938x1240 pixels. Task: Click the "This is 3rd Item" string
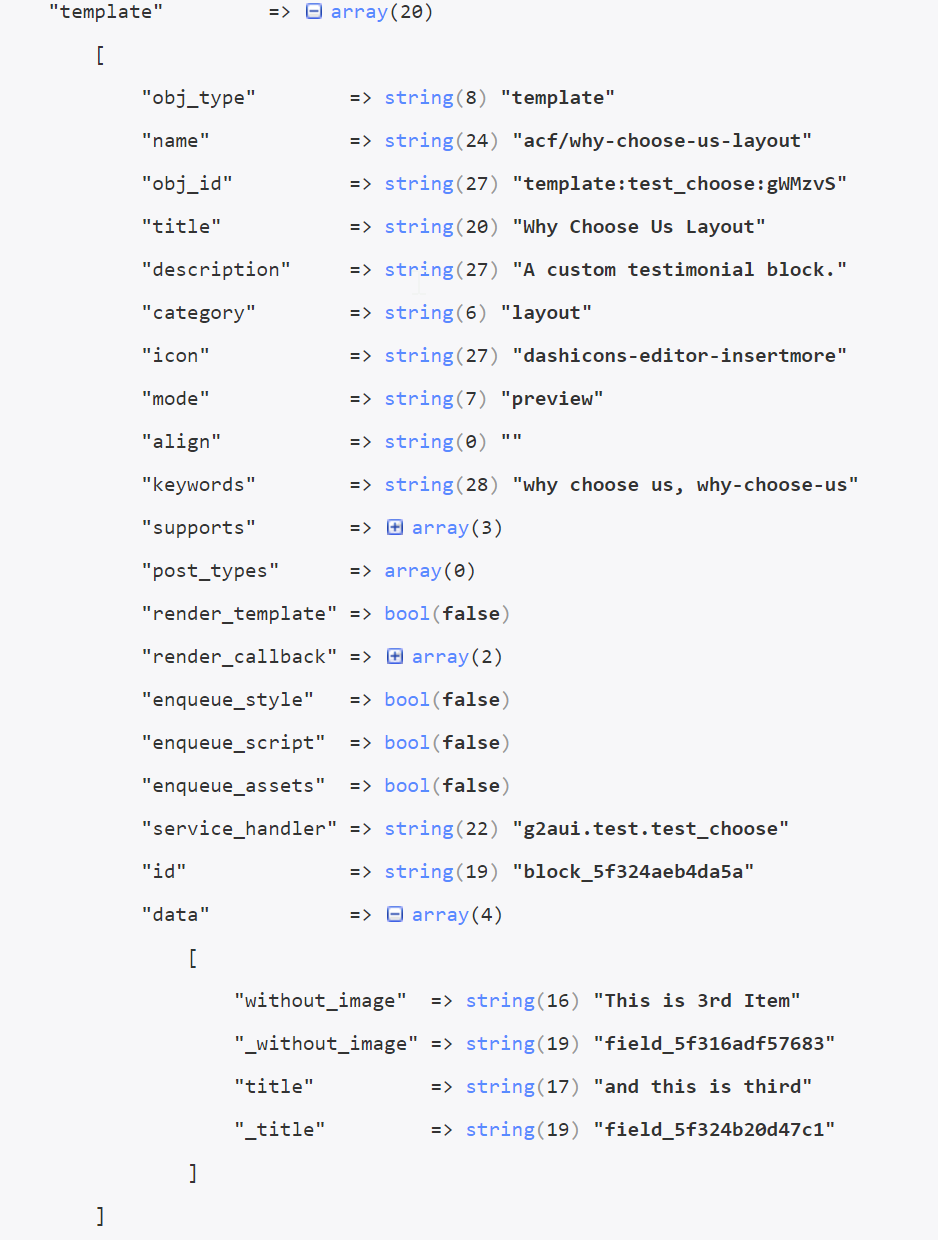[697, 1001]
